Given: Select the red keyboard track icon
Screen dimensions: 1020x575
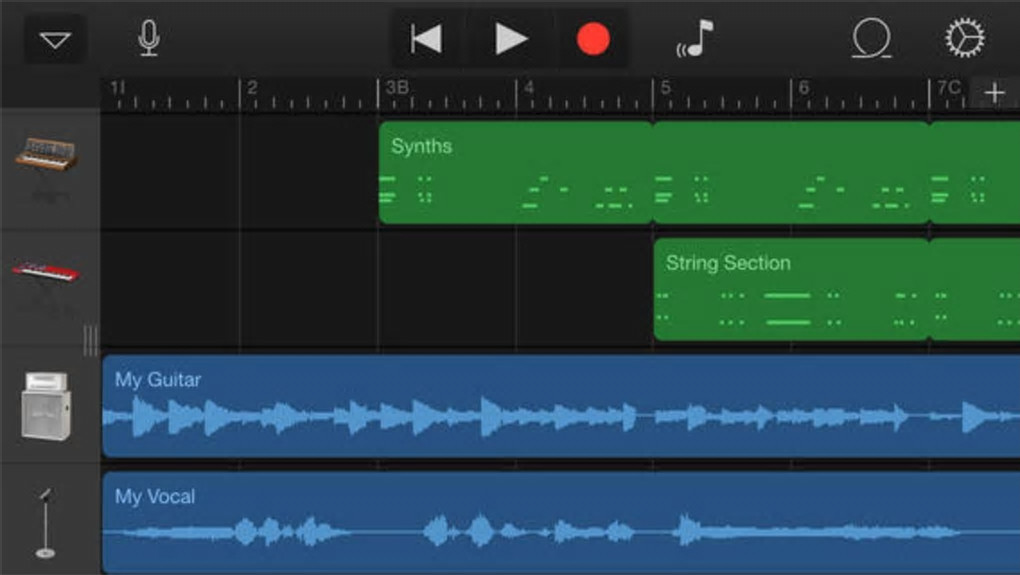Looking at the screenshot, I should pos(46,271).
